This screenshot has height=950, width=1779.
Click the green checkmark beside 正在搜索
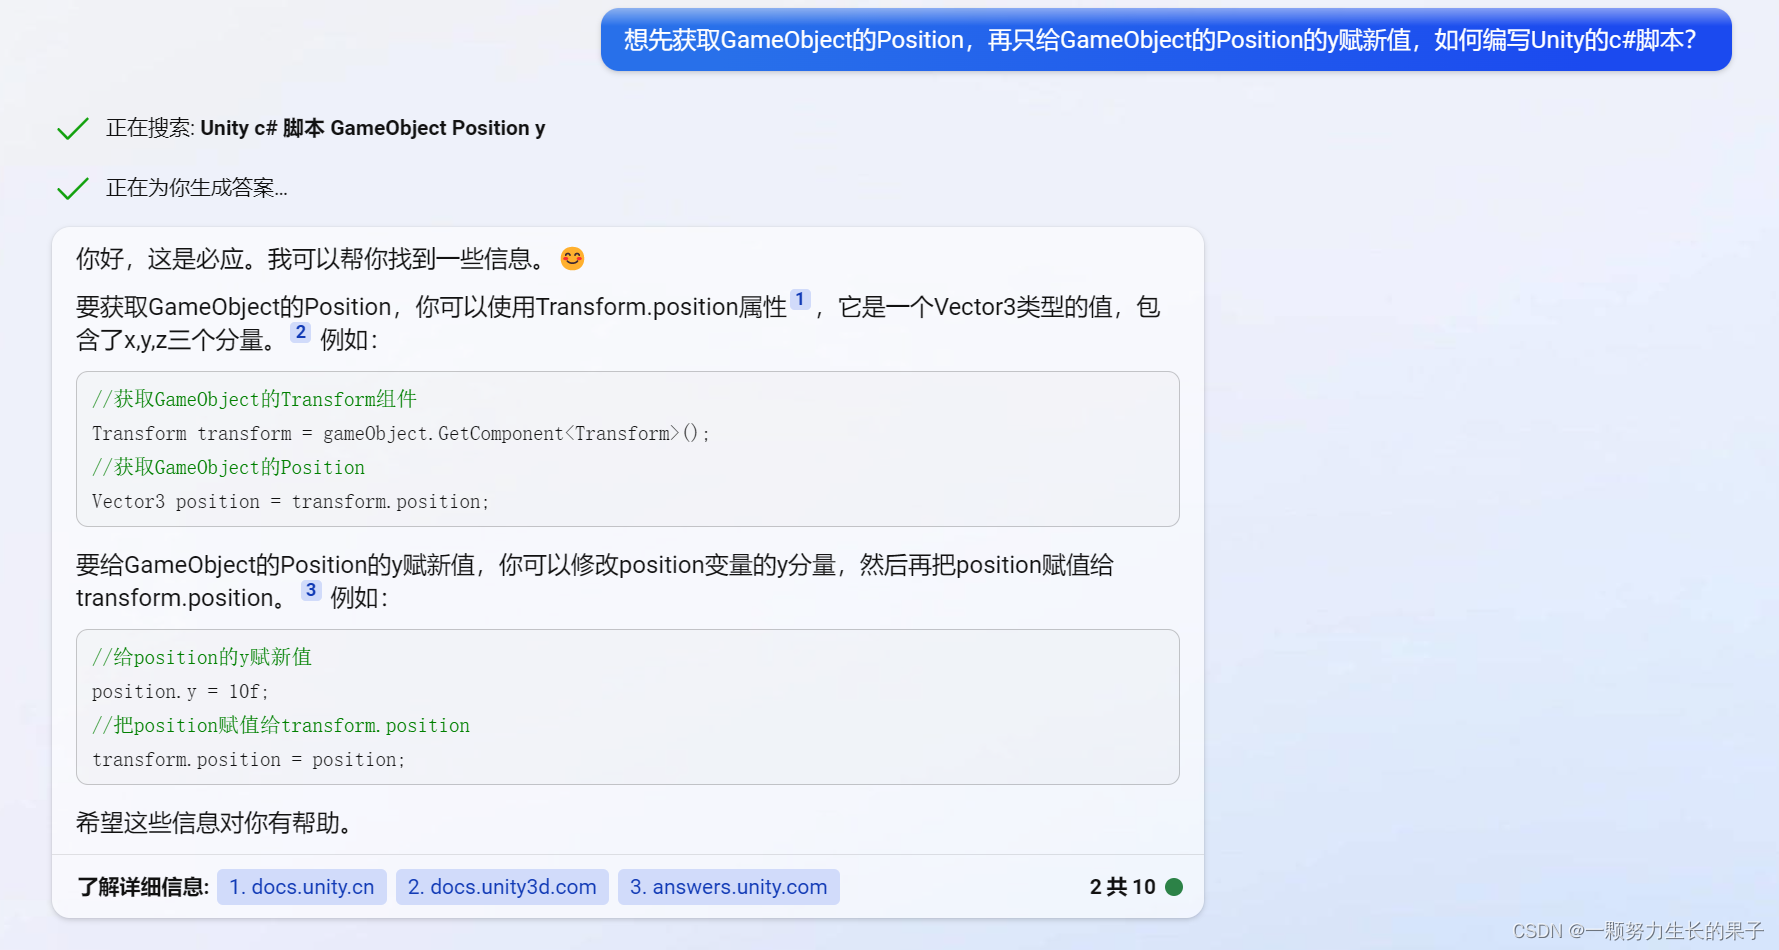click(x=73, y=129)
